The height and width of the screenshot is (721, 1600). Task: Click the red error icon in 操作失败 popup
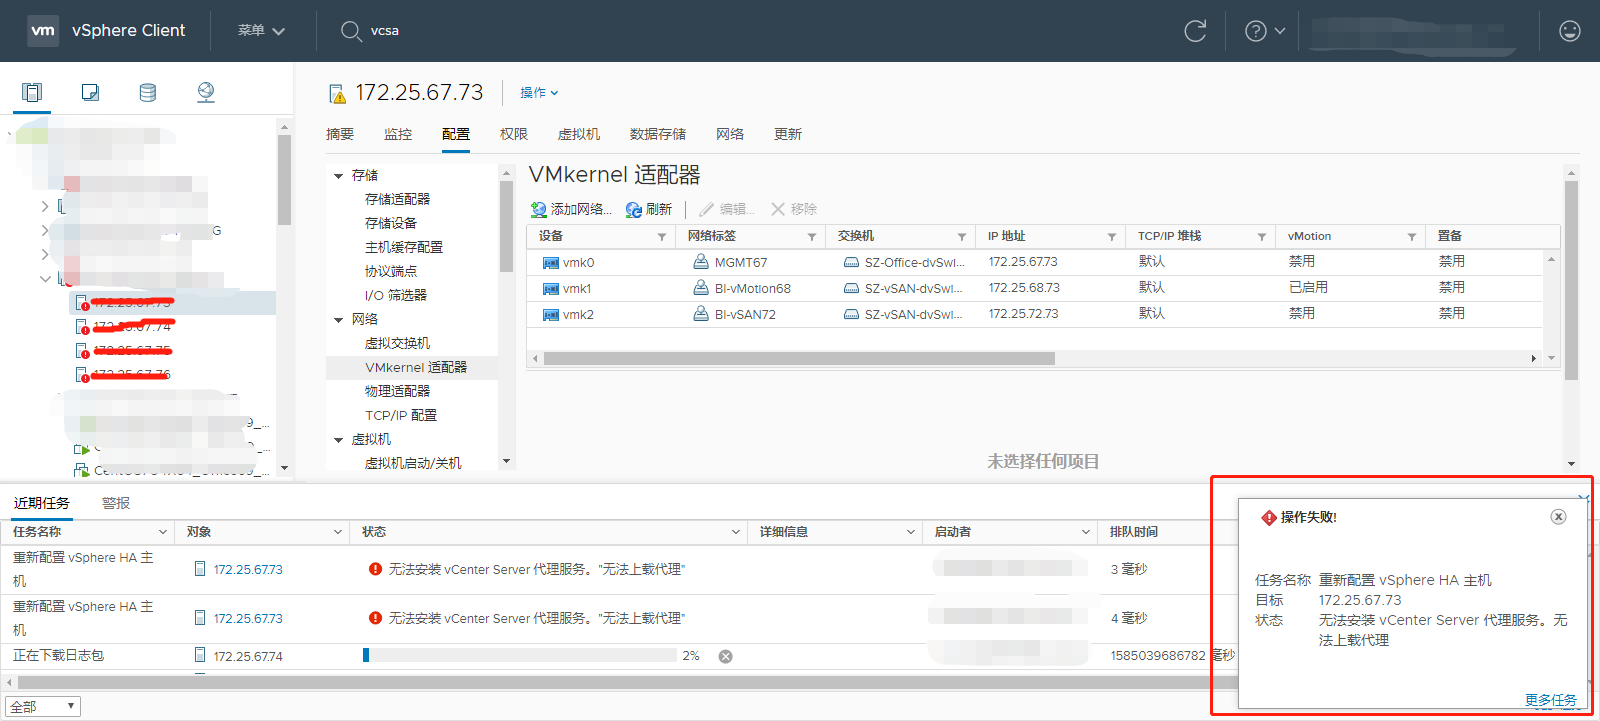point(1269,517)
